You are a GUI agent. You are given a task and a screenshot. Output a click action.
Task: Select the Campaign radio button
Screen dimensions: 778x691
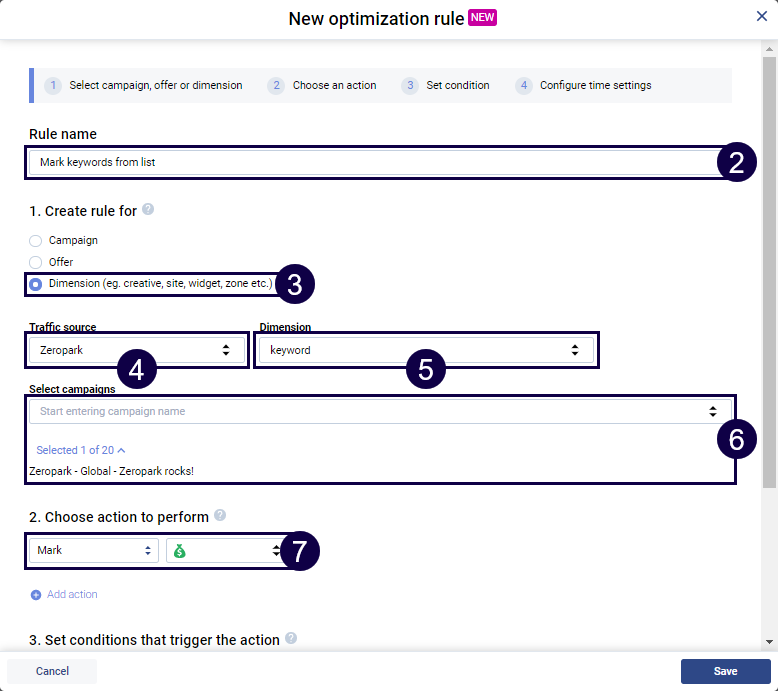[x=36, y=241]
